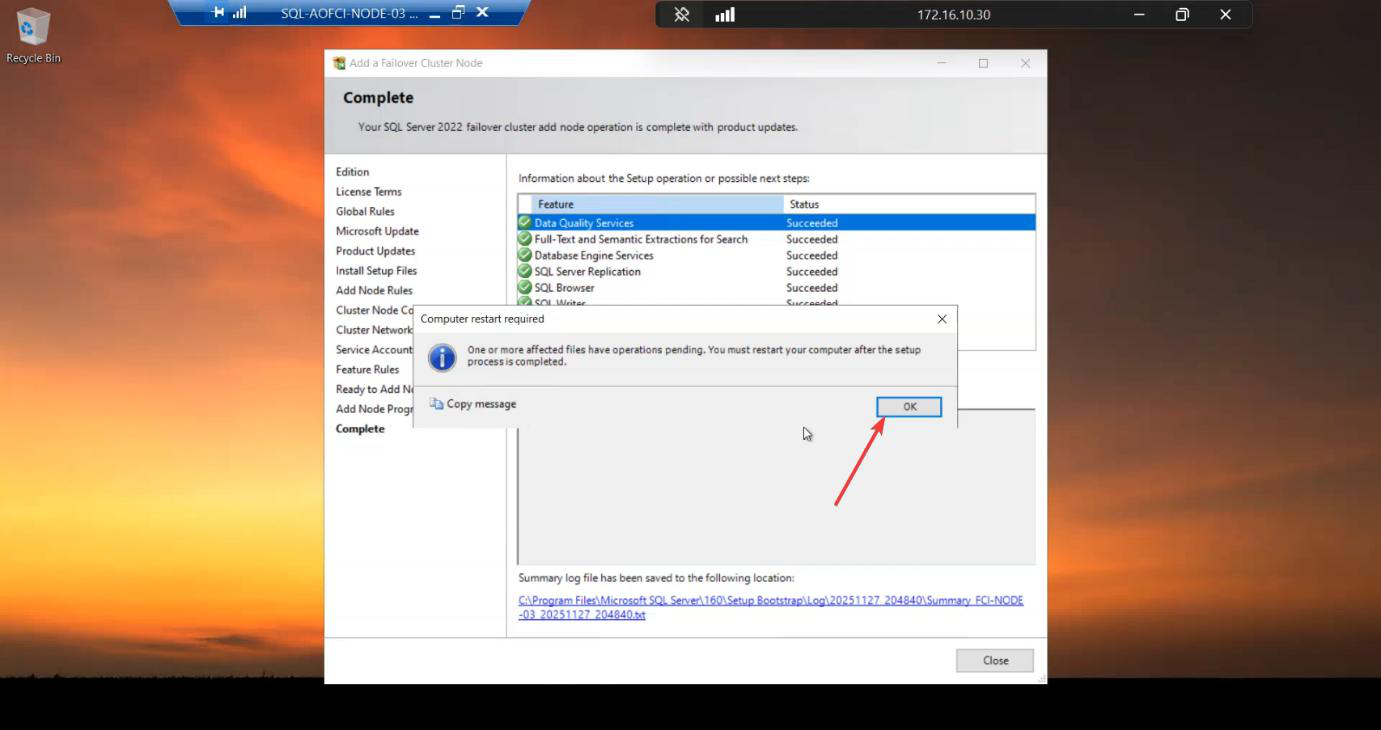Select the Data Quality Services row
1381x730 pixels.
point(776,223)
